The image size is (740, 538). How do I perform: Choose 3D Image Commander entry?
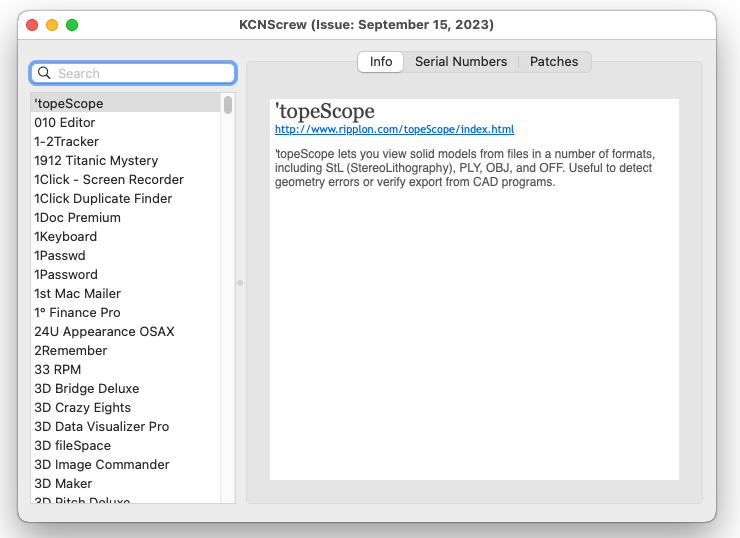(126, 464)
